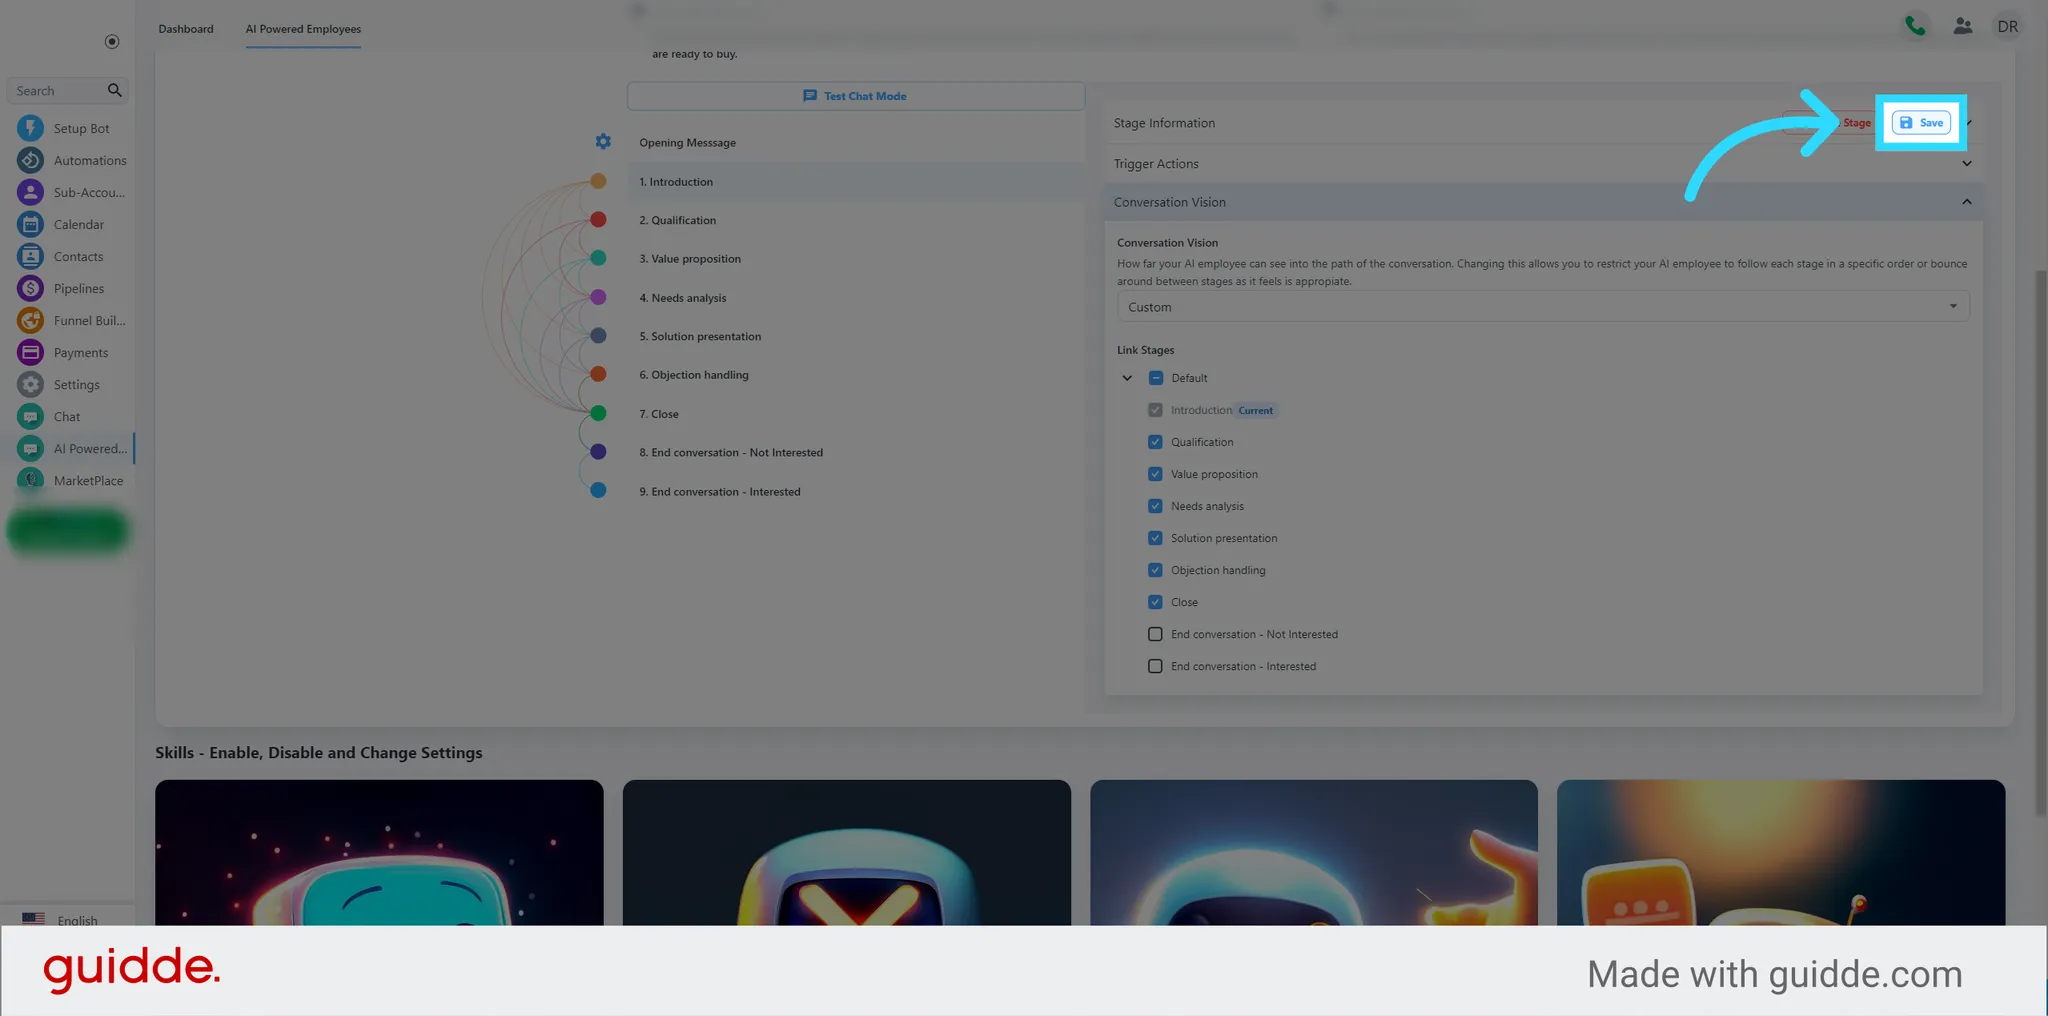
Task: Click the sidebar collapse circle icon
Action: click(112, 41)
